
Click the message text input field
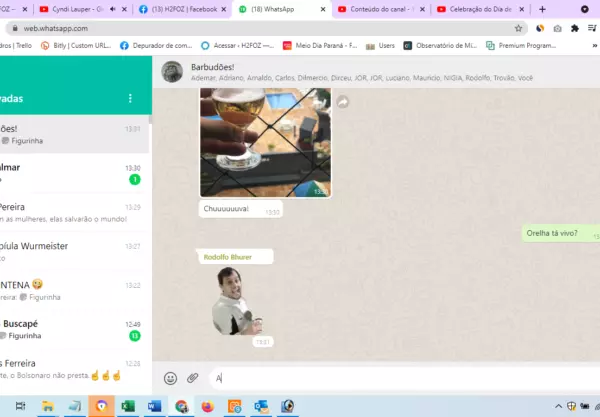pyautogui.click(x=400, y=378)
